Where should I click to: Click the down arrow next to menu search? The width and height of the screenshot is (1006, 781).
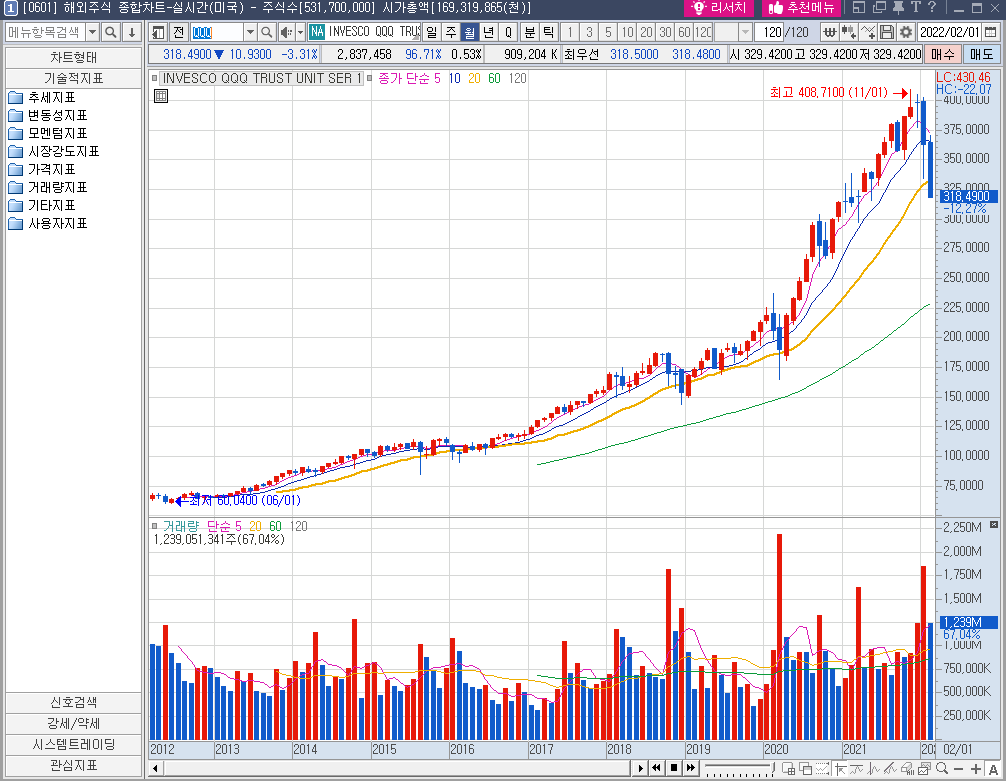tap(132, 32)
